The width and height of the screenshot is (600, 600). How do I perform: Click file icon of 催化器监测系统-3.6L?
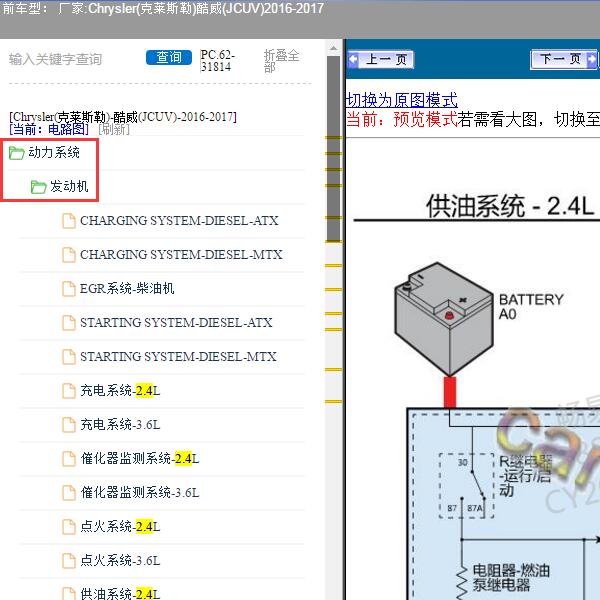(69, 493)
